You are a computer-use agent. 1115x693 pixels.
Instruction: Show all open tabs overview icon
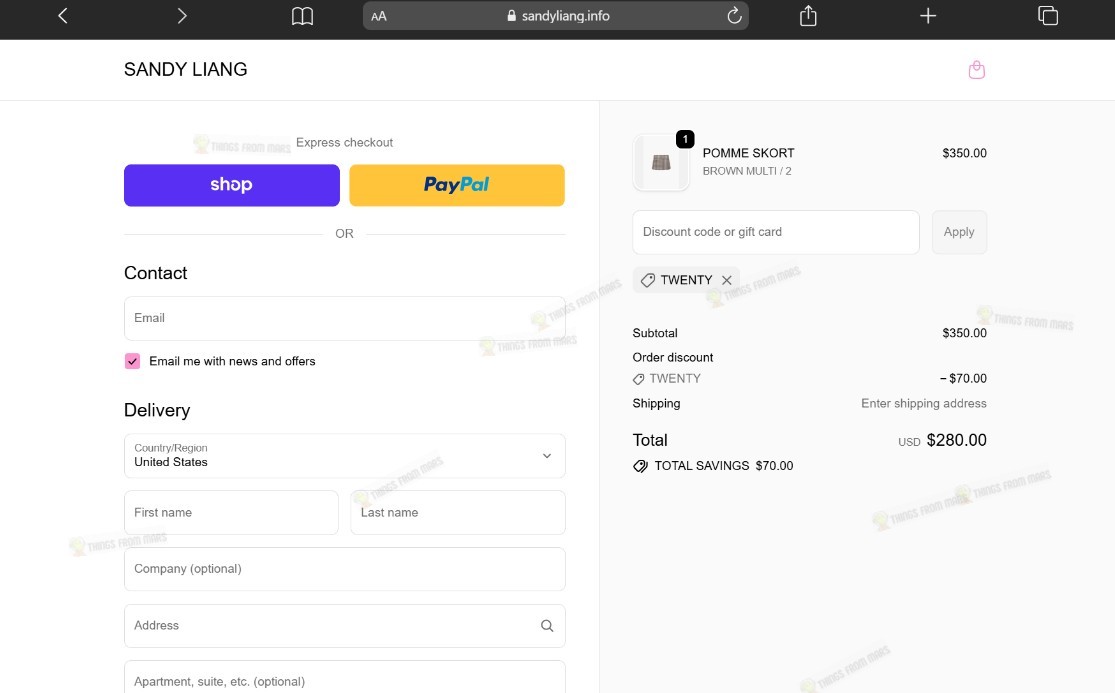1047,16
